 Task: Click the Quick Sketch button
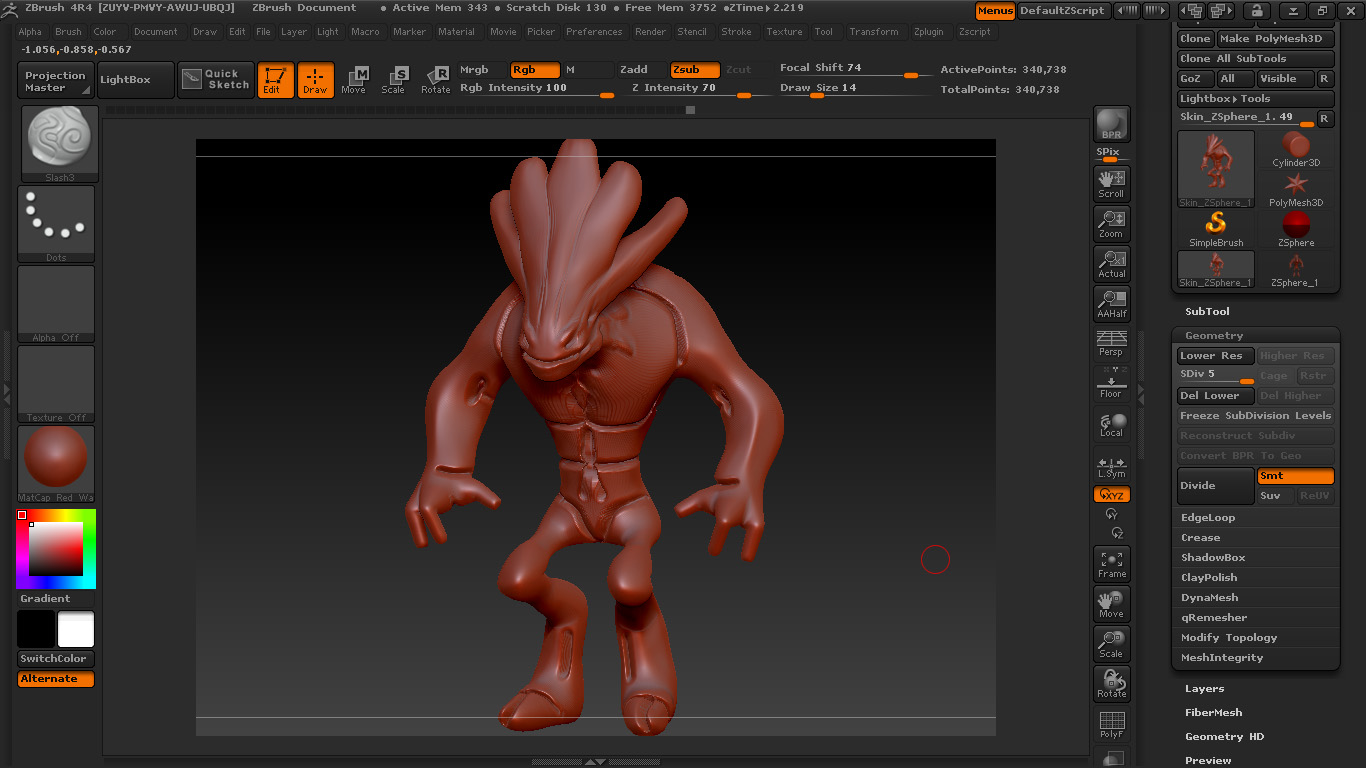tap(216, 80)
